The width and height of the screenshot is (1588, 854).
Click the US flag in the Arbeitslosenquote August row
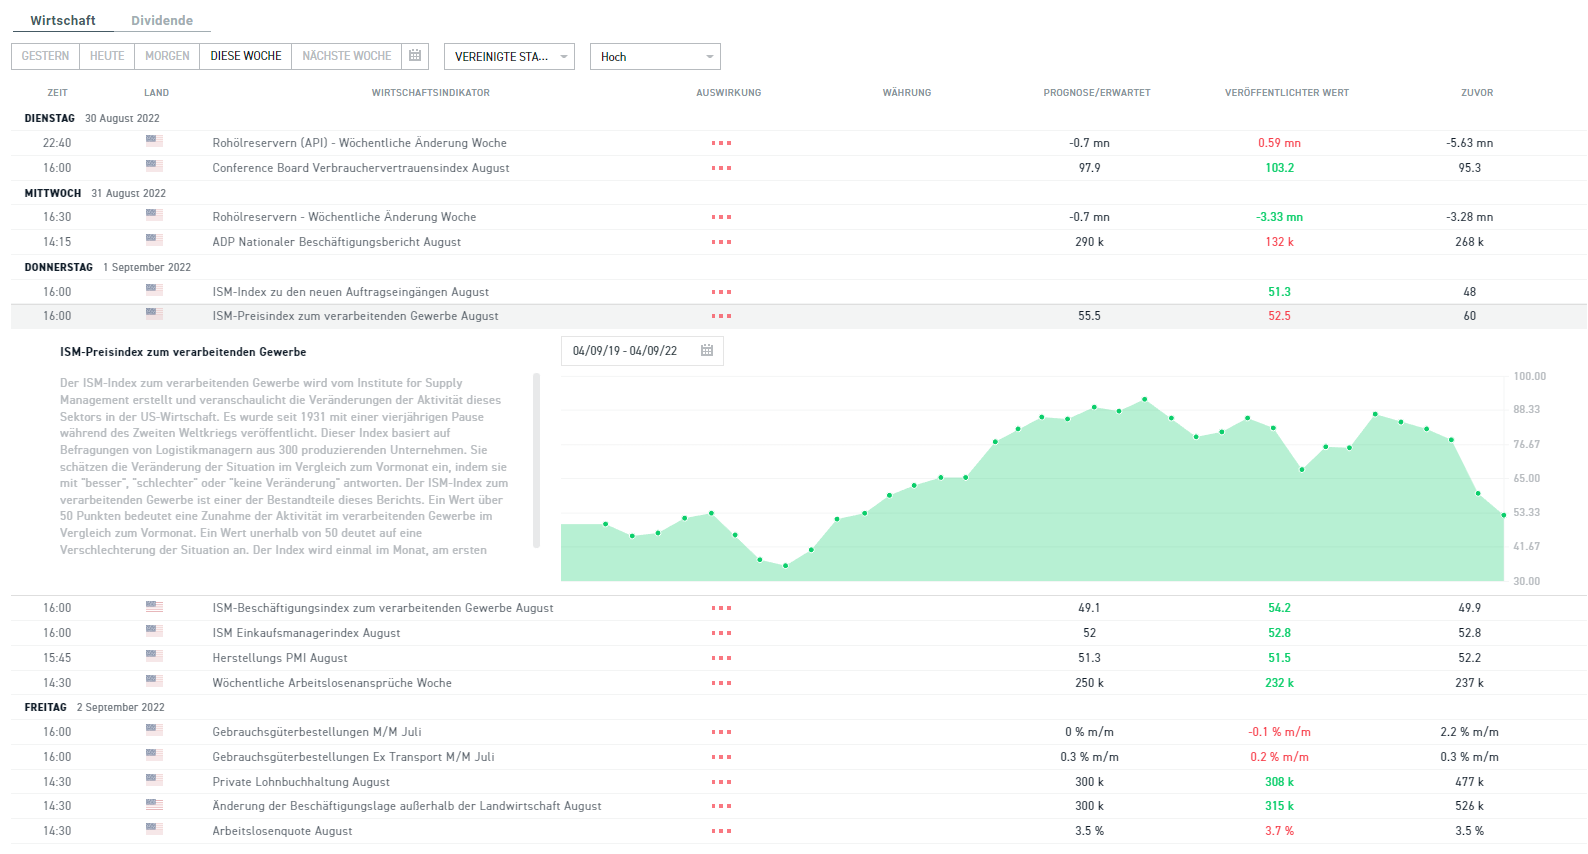[154, 829]
